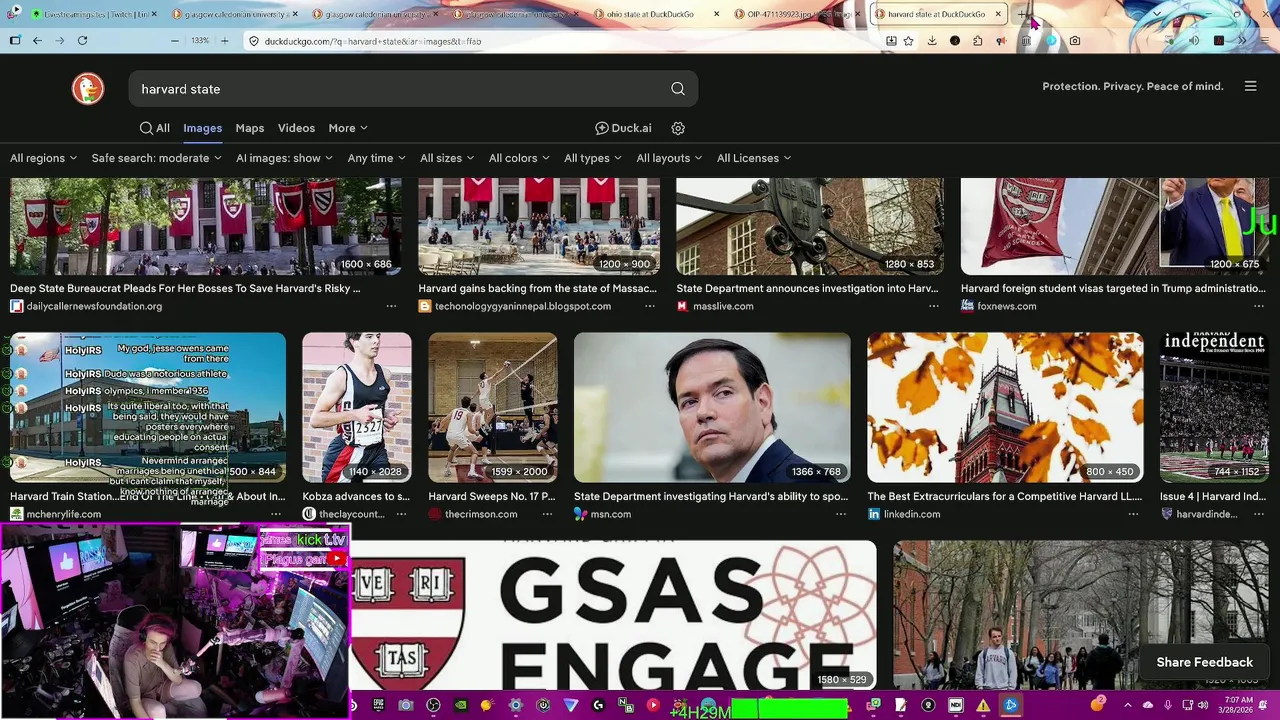Screen dimensions: 1280x720
Task: Open the All types filter dropdown
Action: [x=593, y=158]
